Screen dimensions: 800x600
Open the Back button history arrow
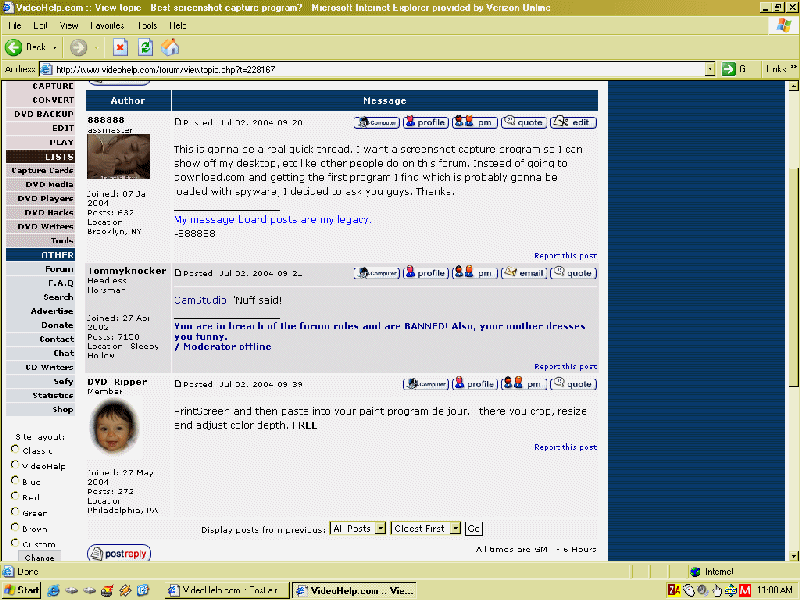pos(55,48)
